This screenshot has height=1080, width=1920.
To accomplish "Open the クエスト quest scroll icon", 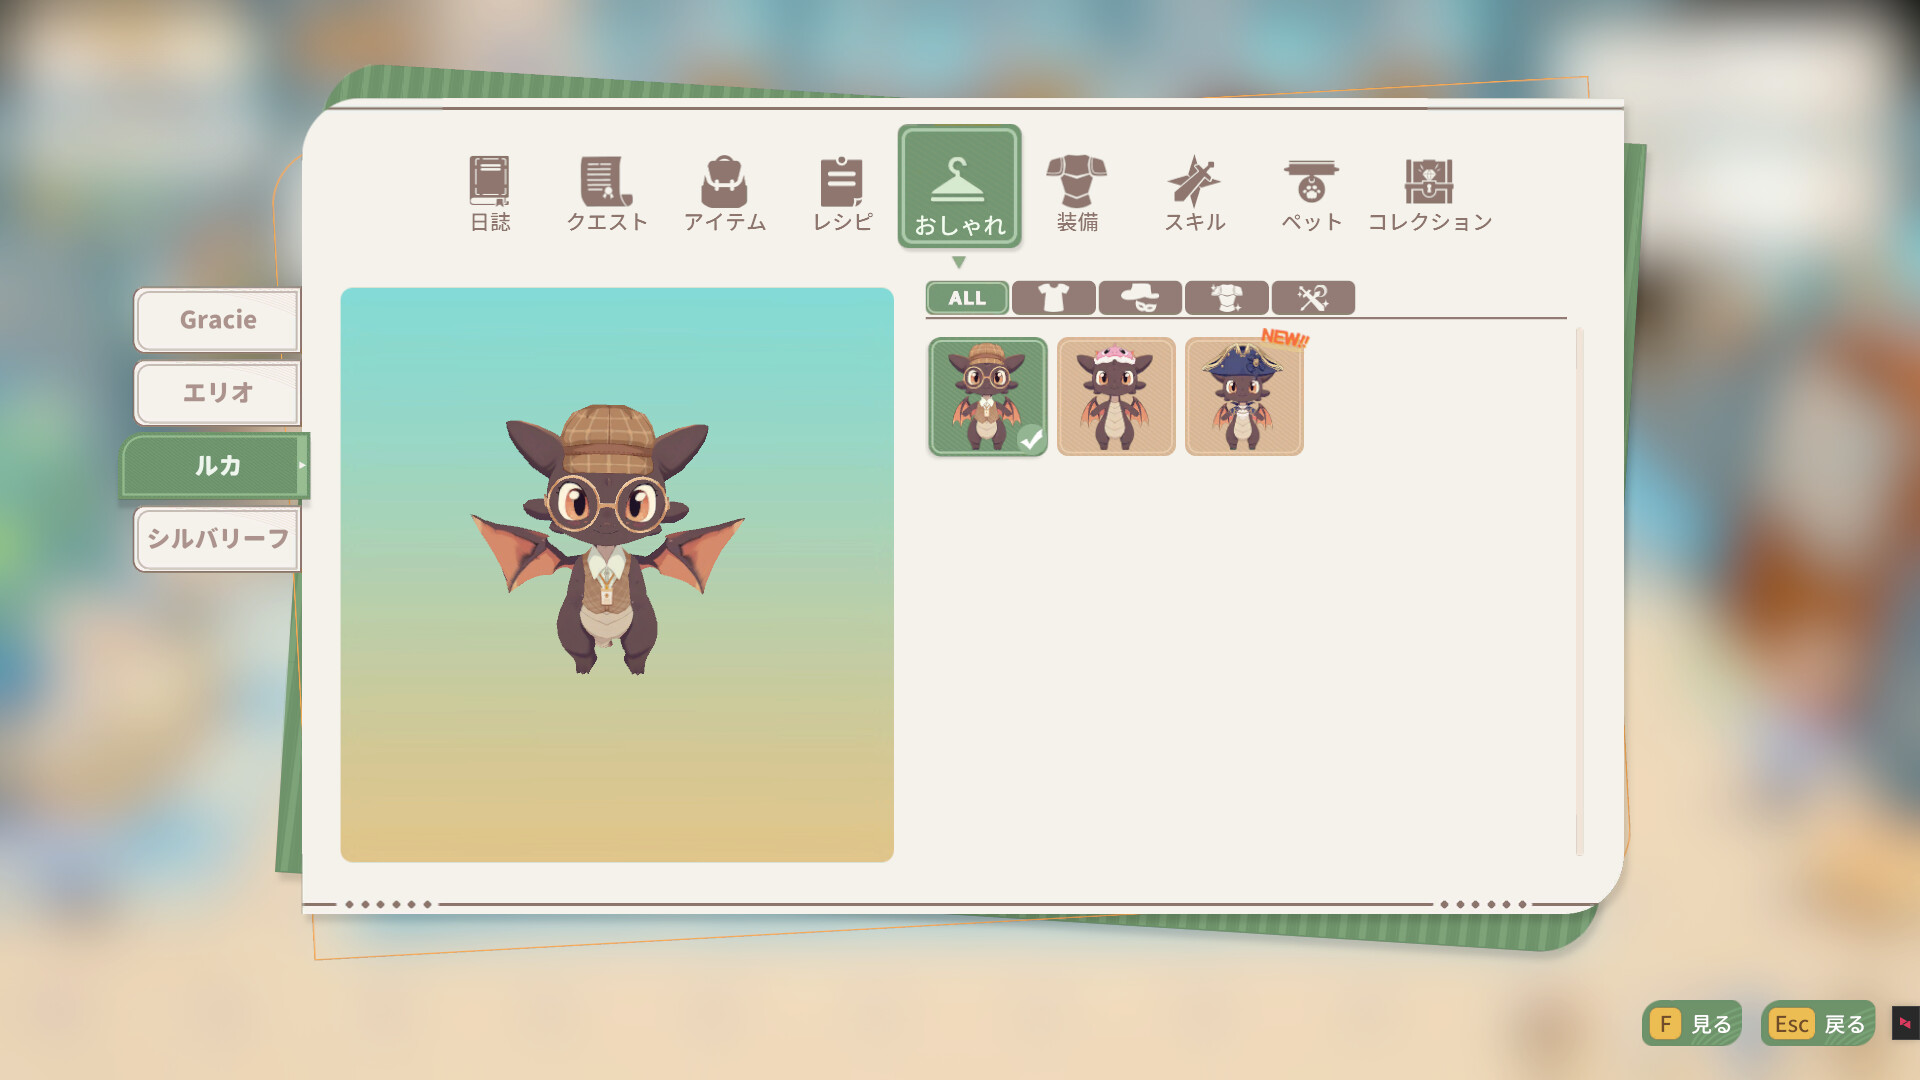I will point(607,192).
